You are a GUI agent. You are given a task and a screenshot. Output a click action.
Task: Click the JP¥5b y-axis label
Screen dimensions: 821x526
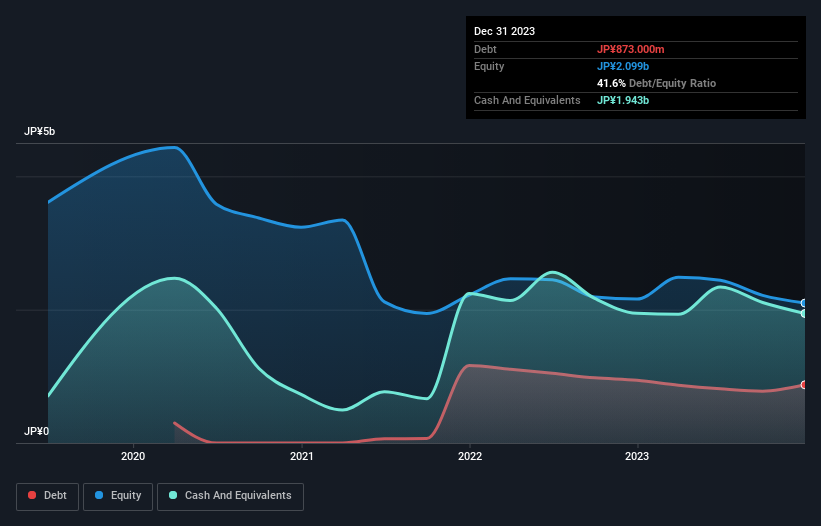[x=39, y=131]
